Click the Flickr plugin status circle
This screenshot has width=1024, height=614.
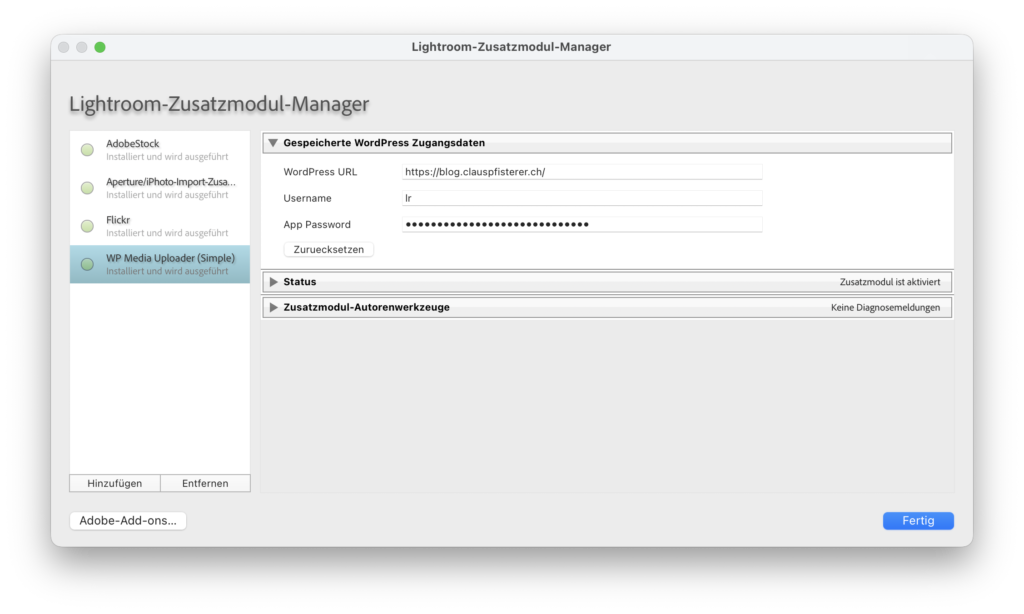pyautogui.click(x=87, y=226)
